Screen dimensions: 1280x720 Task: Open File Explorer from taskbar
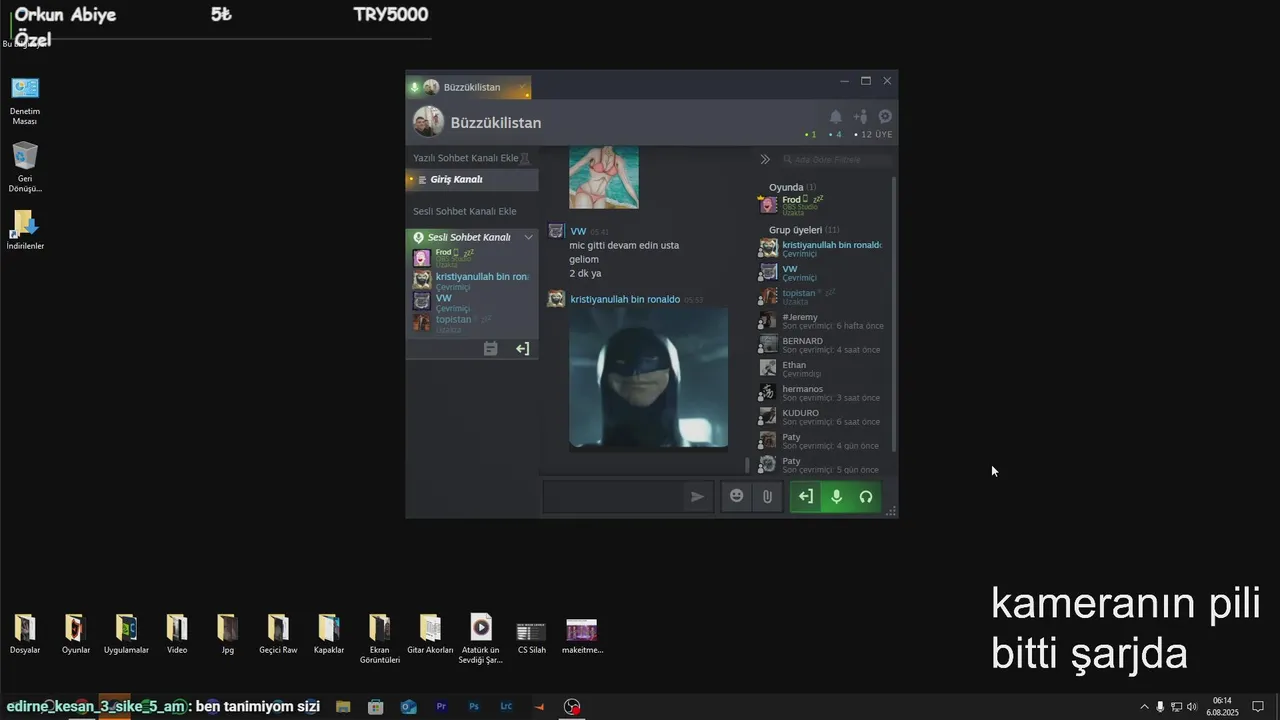point(343,707)
